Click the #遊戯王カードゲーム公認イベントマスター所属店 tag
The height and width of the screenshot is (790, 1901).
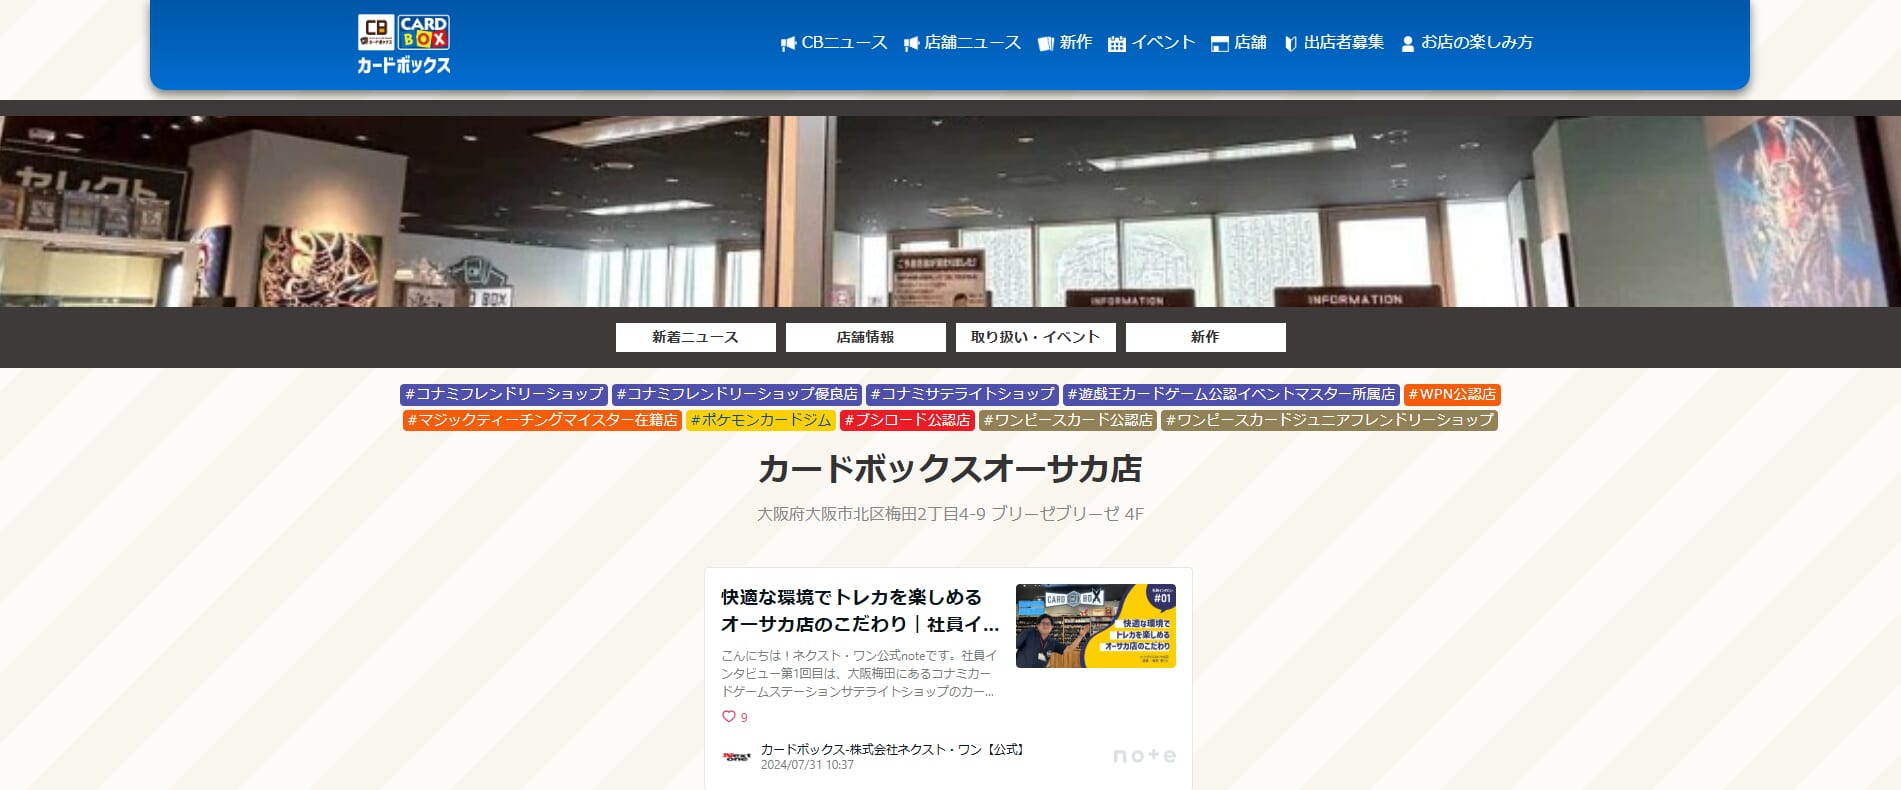(1232, 394)
